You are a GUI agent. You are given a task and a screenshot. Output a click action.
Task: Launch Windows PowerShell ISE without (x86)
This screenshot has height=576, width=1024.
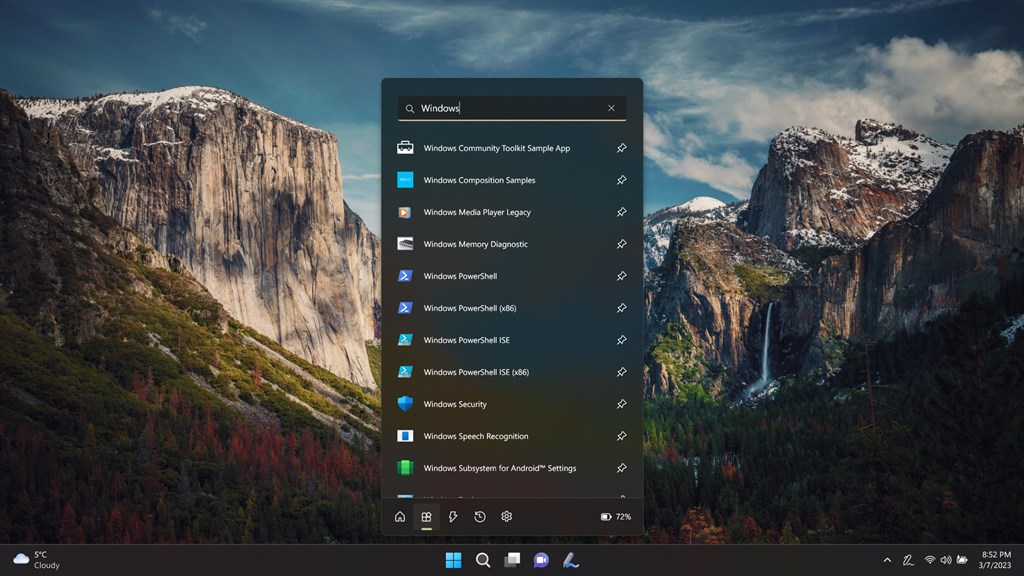512,340
